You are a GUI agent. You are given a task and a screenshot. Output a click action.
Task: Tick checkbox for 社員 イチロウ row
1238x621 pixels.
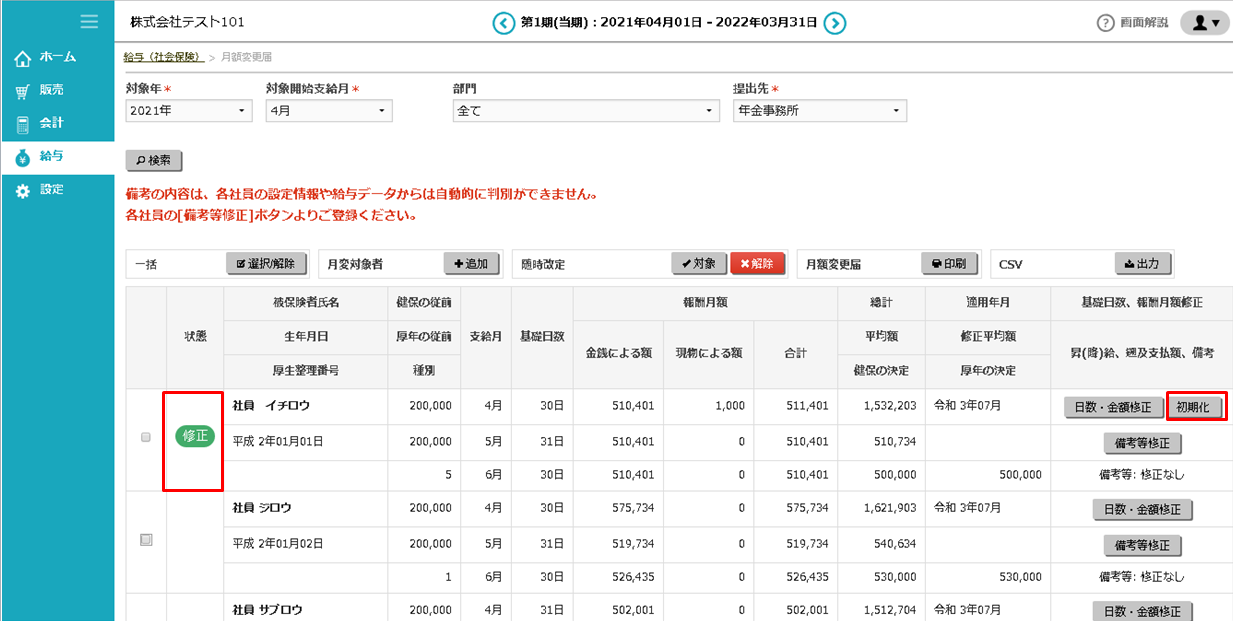pos(146,437)
